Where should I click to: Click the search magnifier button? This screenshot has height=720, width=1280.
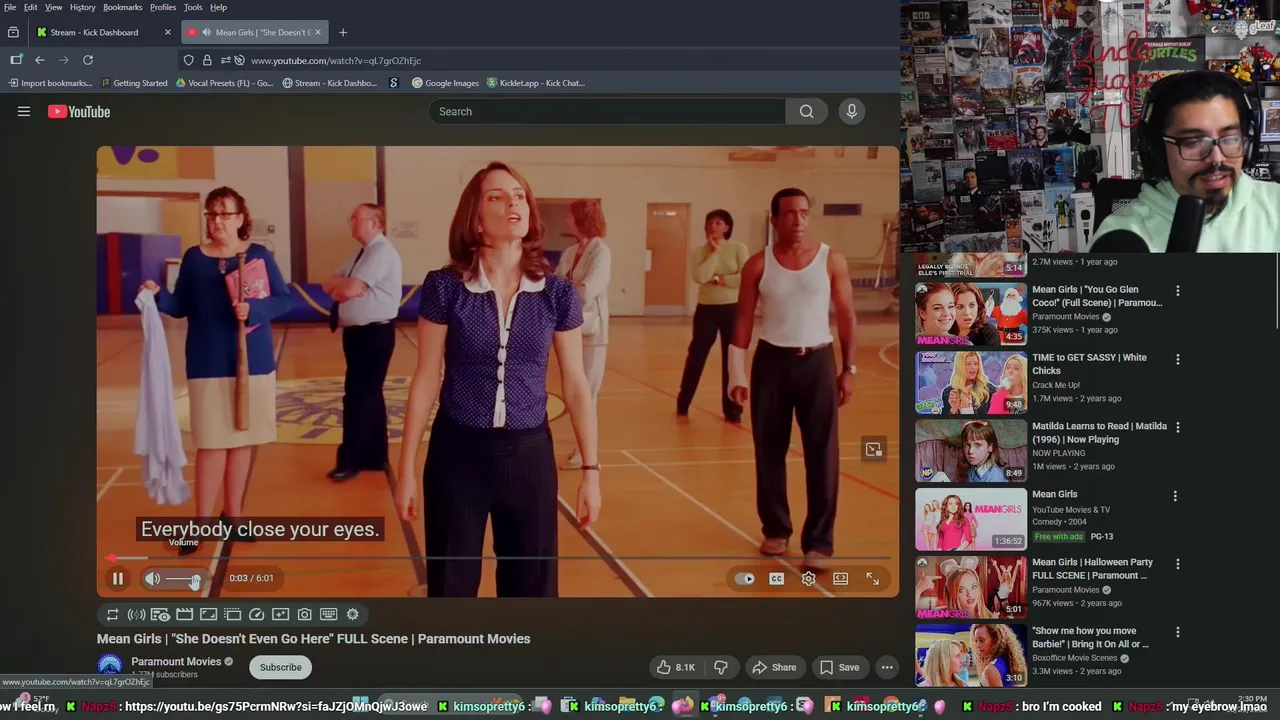(x=806, y=111)
